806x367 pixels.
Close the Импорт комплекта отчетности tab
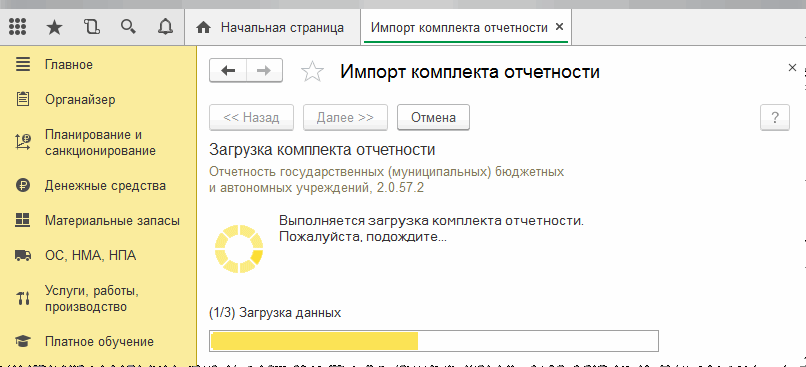click(560, 27)
